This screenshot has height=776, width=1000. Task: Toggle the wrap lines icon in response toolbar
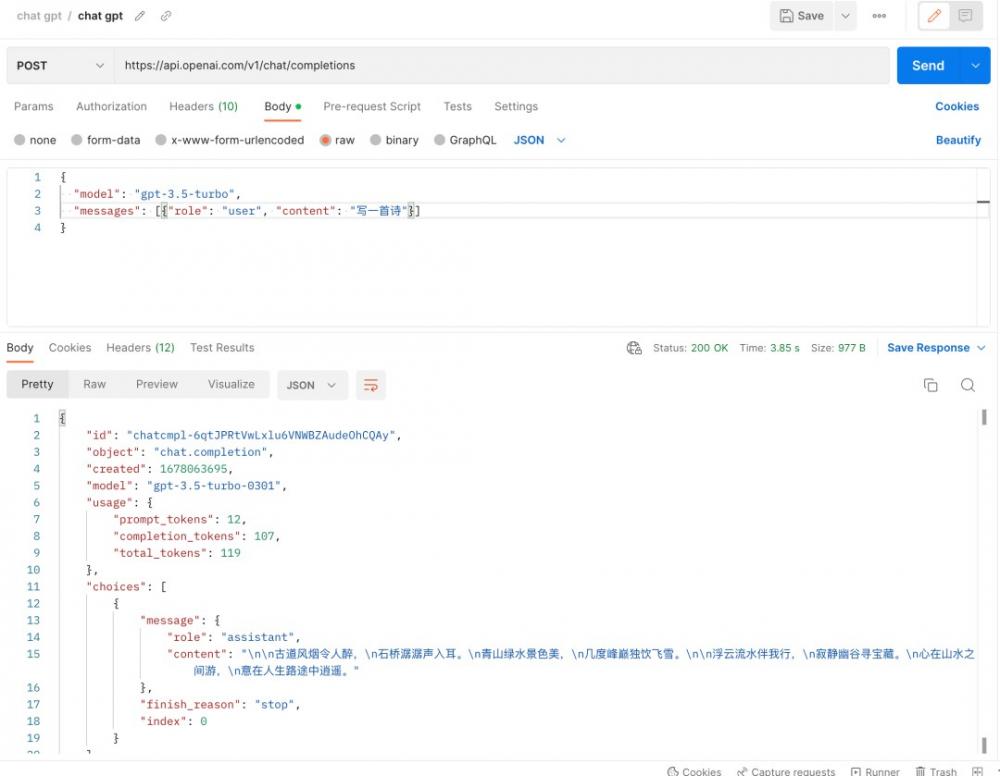pyautogui.click(x=371, y=385)
